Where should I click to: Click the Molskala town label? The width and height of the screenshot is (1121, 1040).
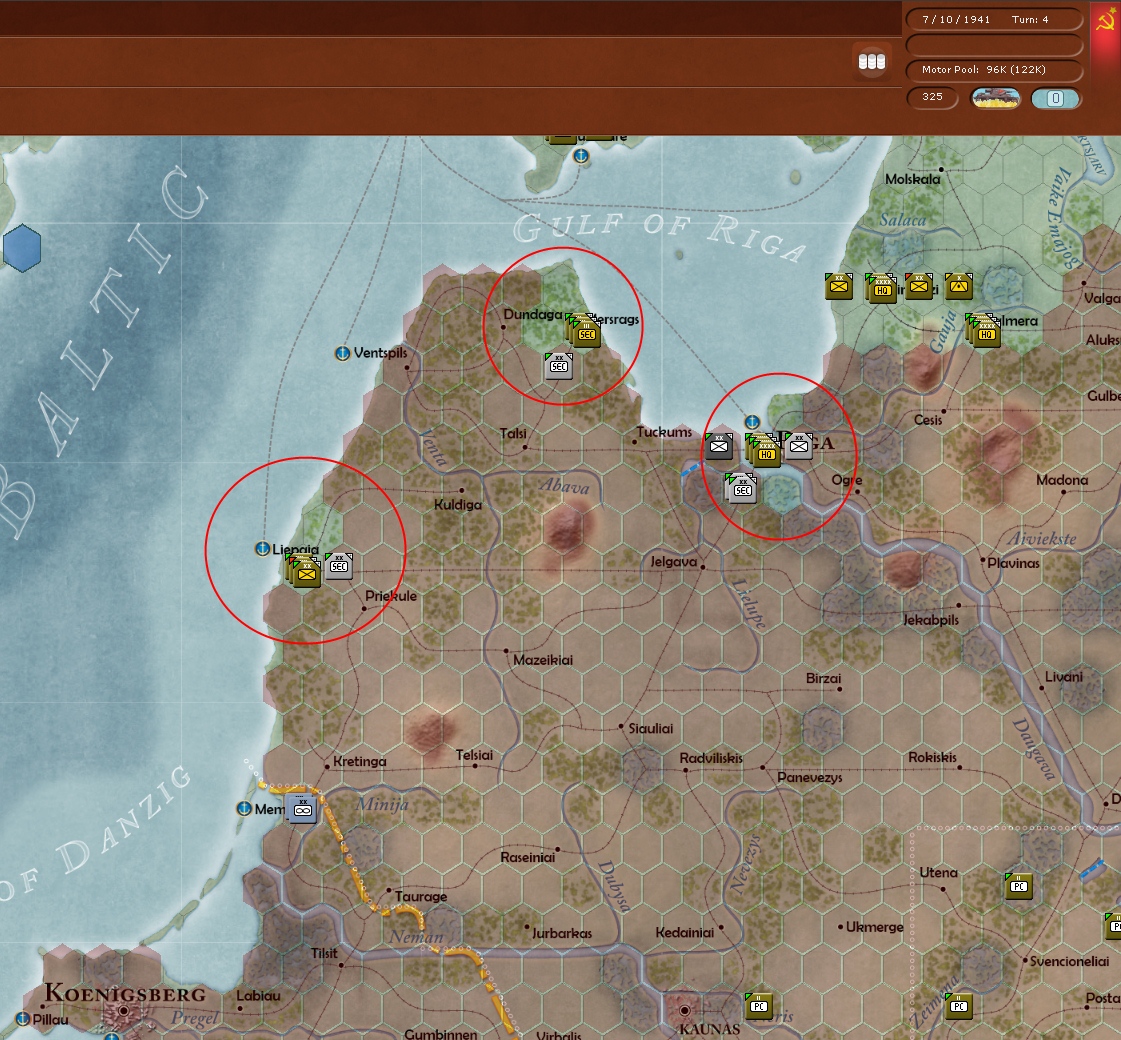point(912,179)
